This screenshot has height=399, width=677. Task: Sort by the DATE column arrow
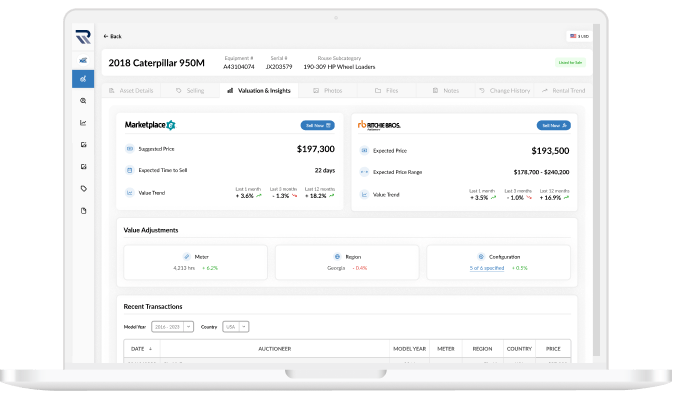150,349
